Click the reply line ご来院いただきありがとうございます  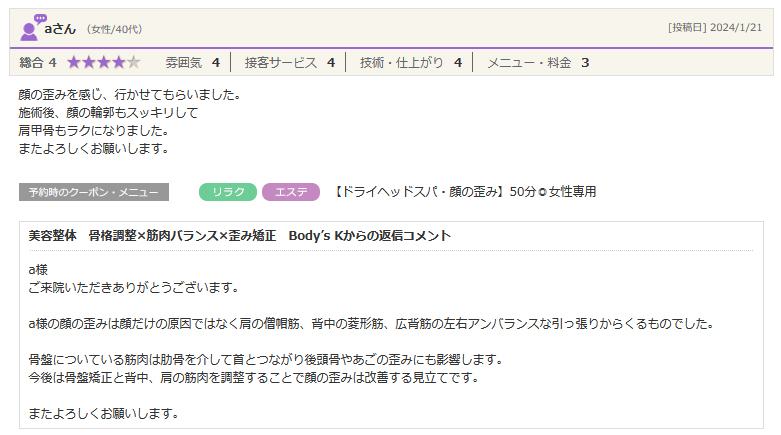133,288
